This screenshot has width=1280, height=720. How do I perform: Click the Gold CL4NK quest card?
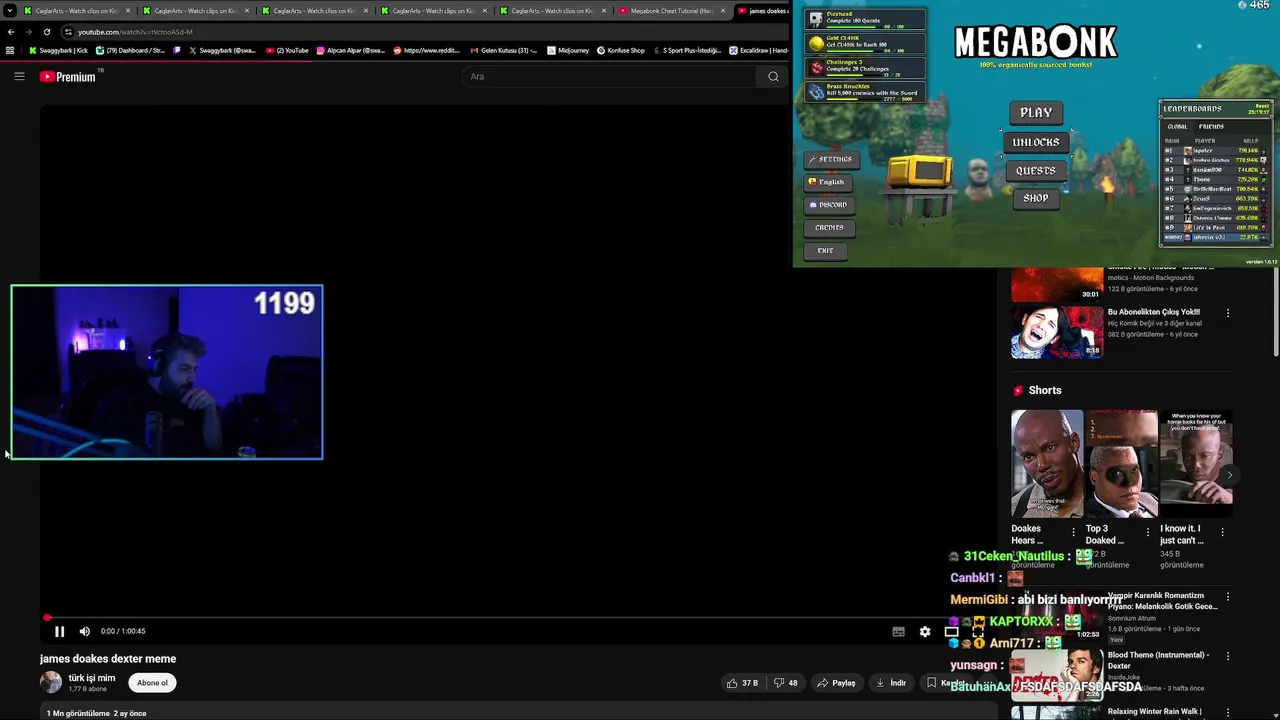click(866, 43)
